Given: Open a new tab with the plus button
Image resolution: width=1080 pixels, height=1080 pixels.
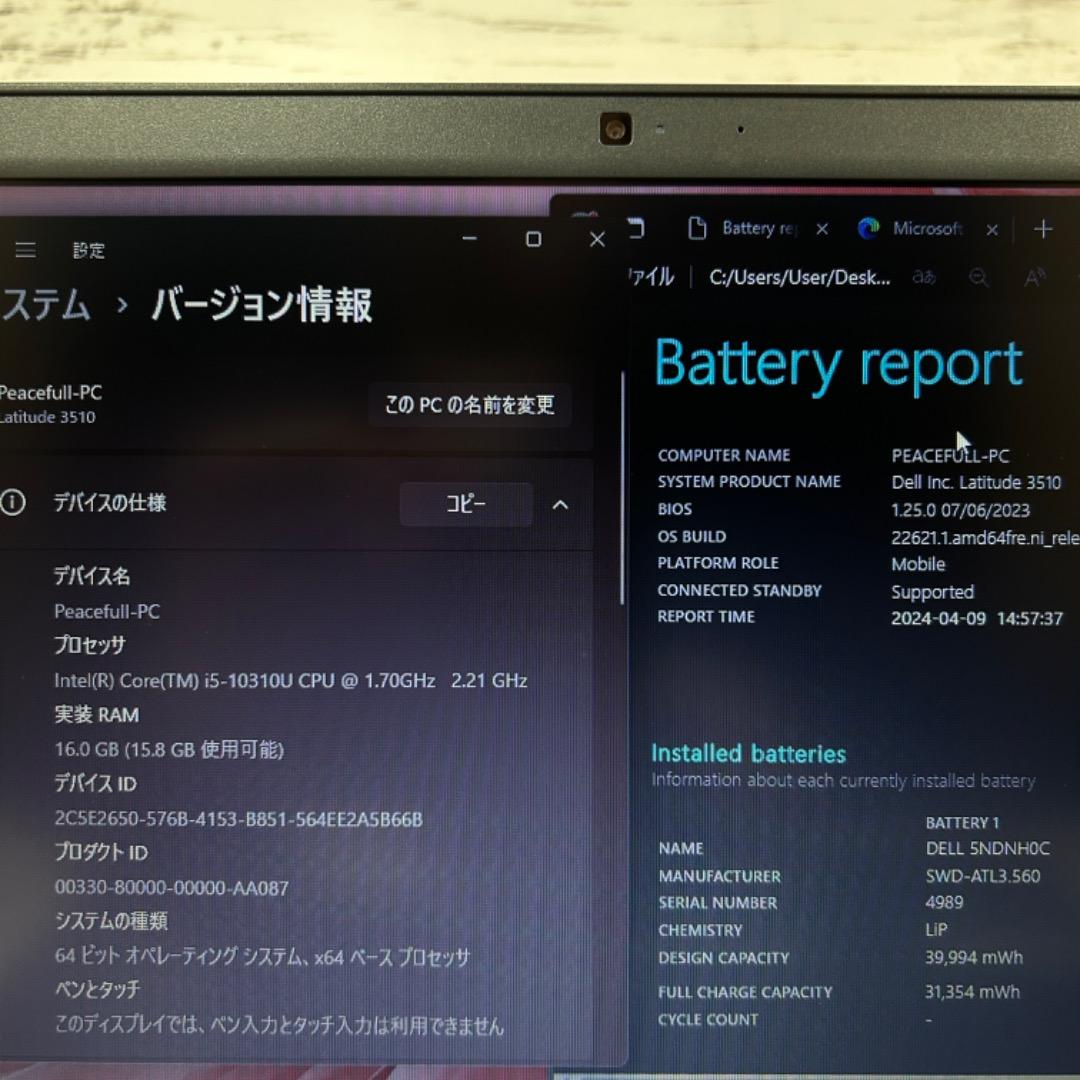Looking at the screenshot, I should (x=1044, y=228).
